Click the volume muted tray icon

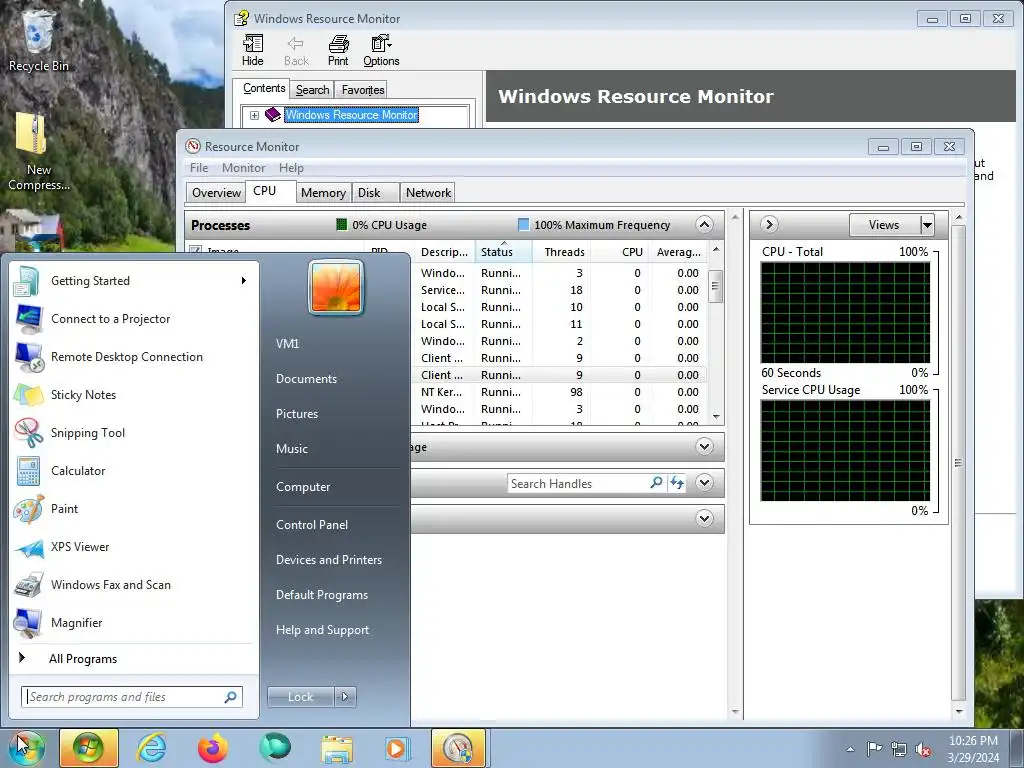(x=923, y=750)
